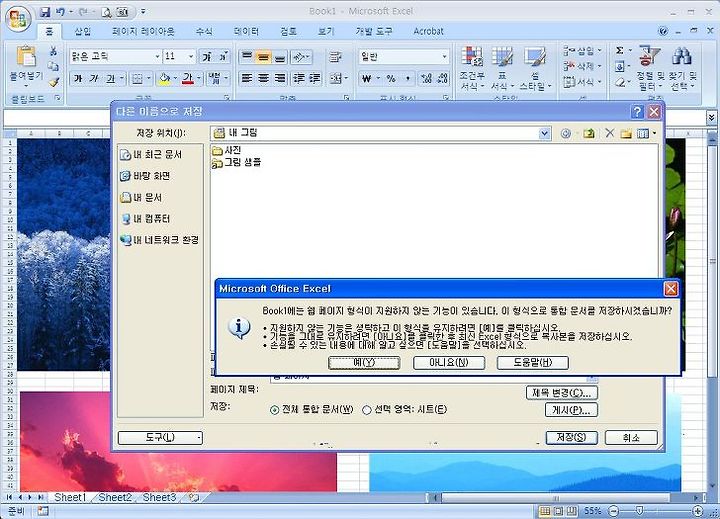Select the Entire Workbook radio option
This screenshot has width=720, height=519.
(275, 410)
